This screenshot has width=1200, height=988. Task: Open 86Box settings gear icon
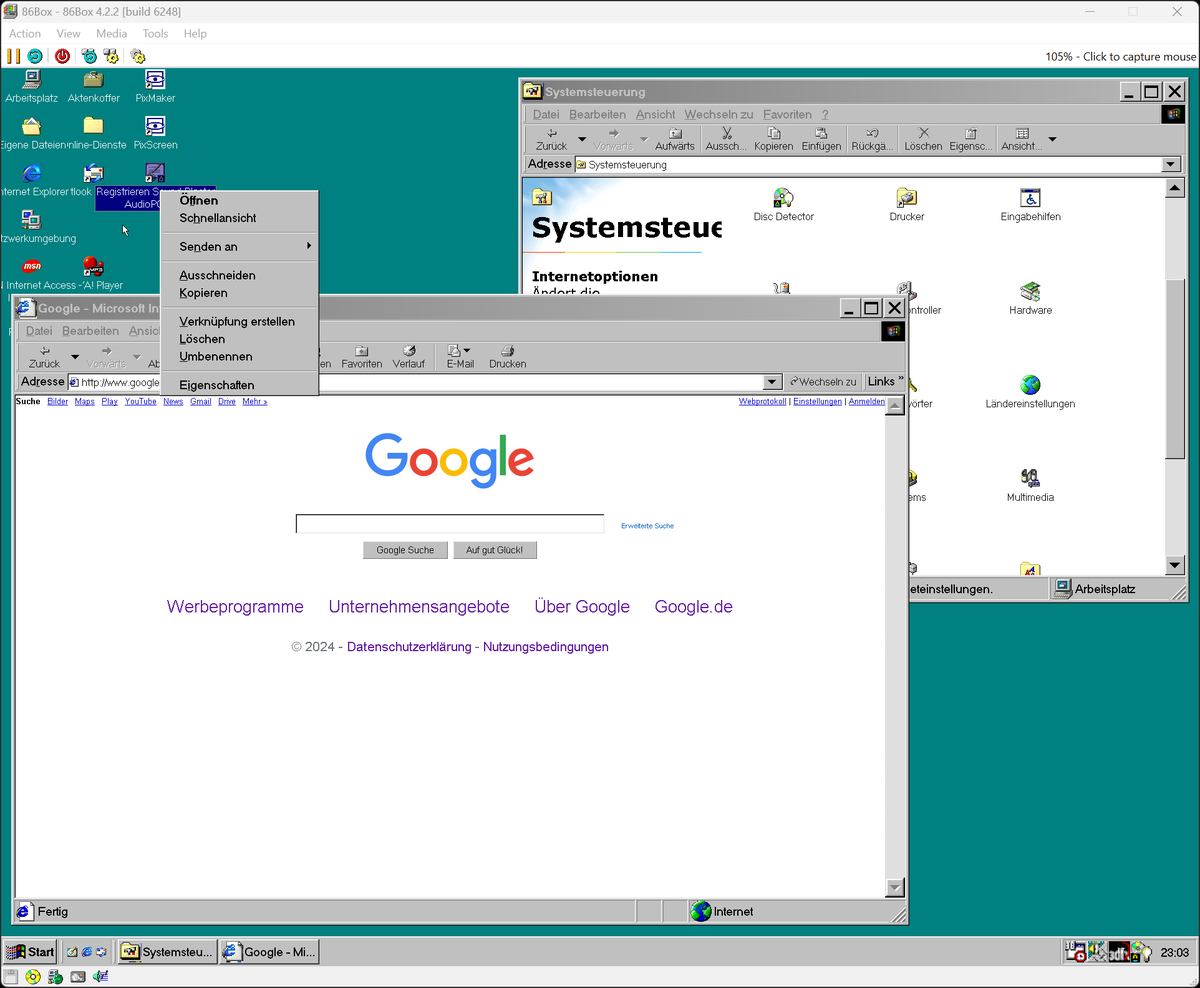pos(138,56)
